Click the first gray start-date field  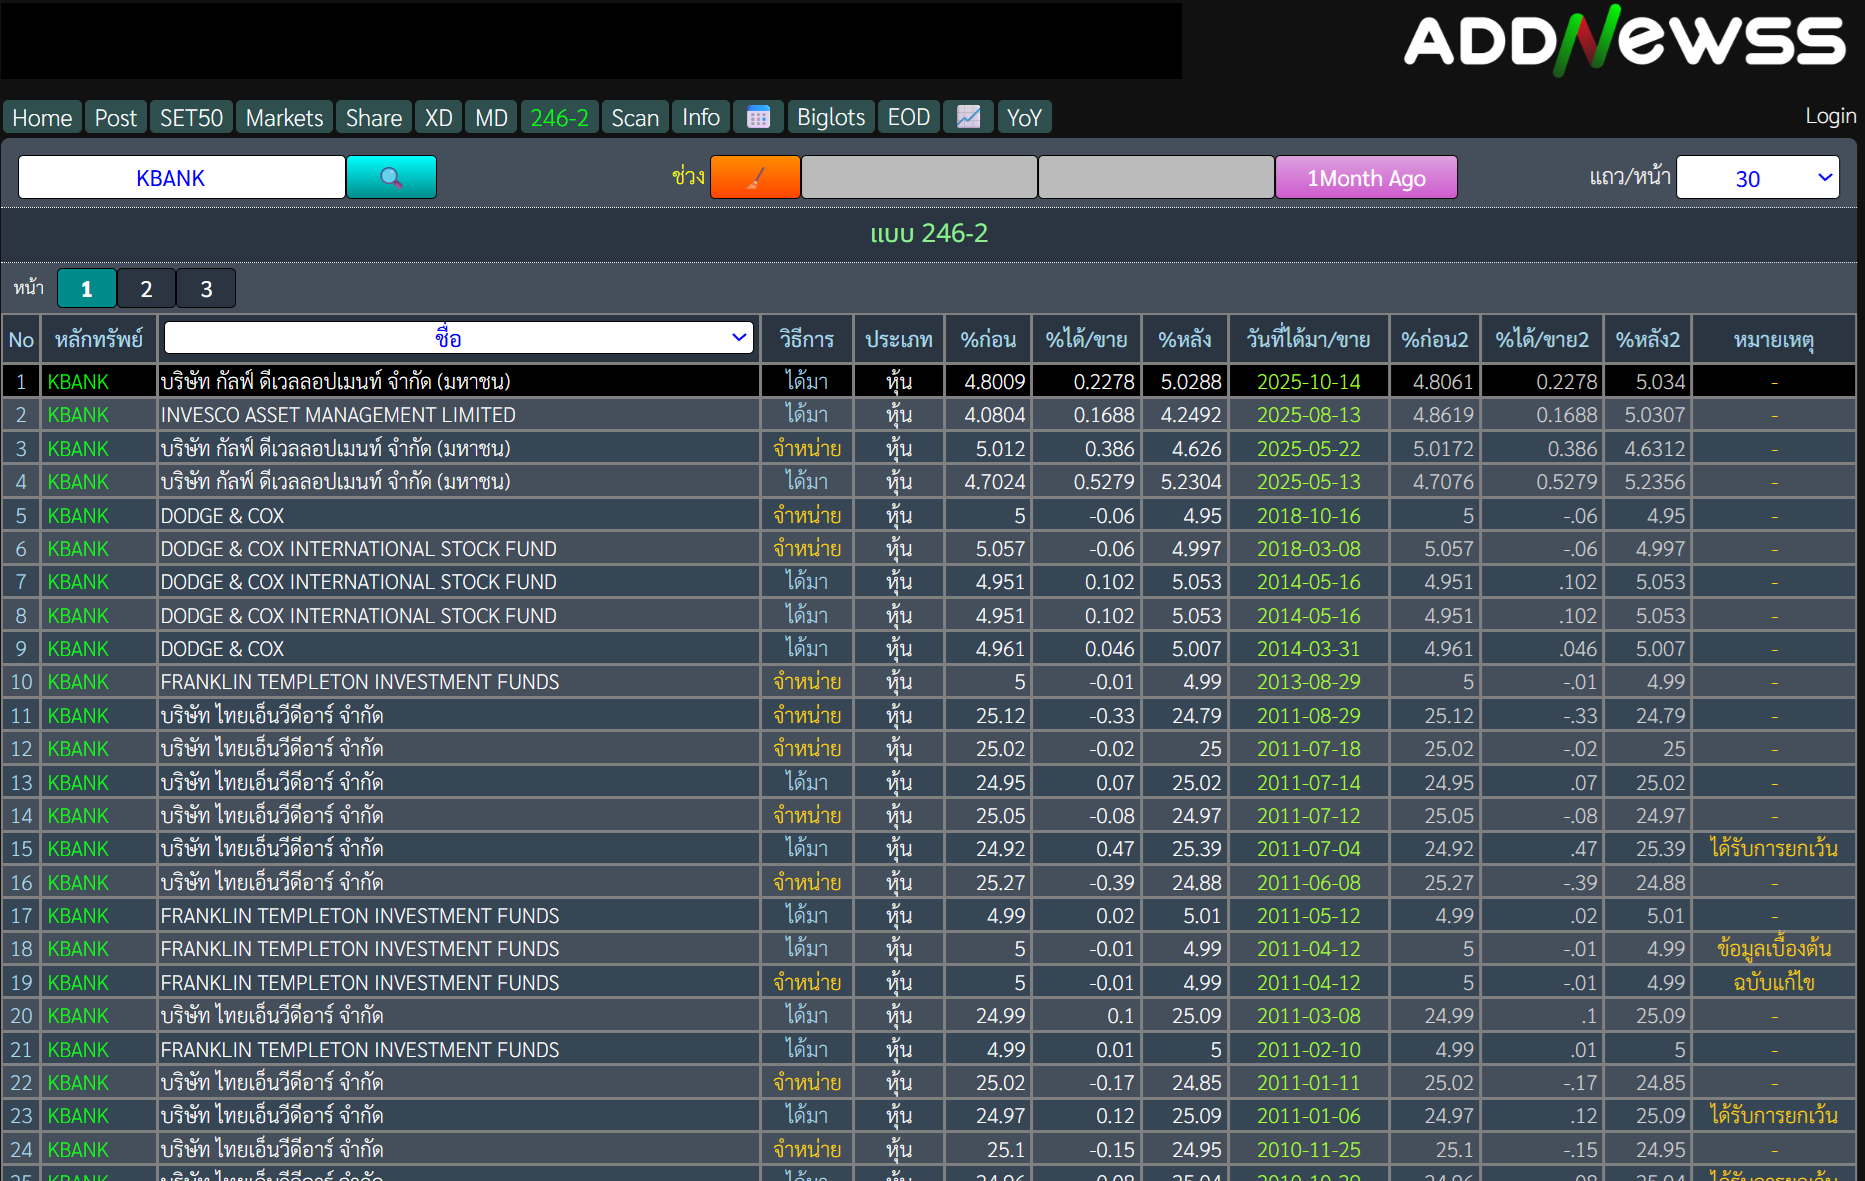point(918,178)
